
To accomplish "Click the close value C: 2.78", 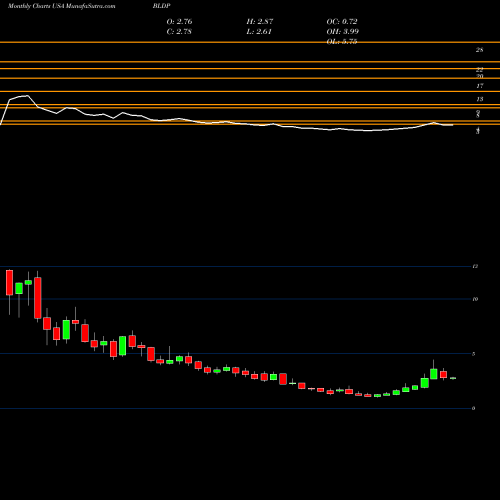I will click(179, 31).
